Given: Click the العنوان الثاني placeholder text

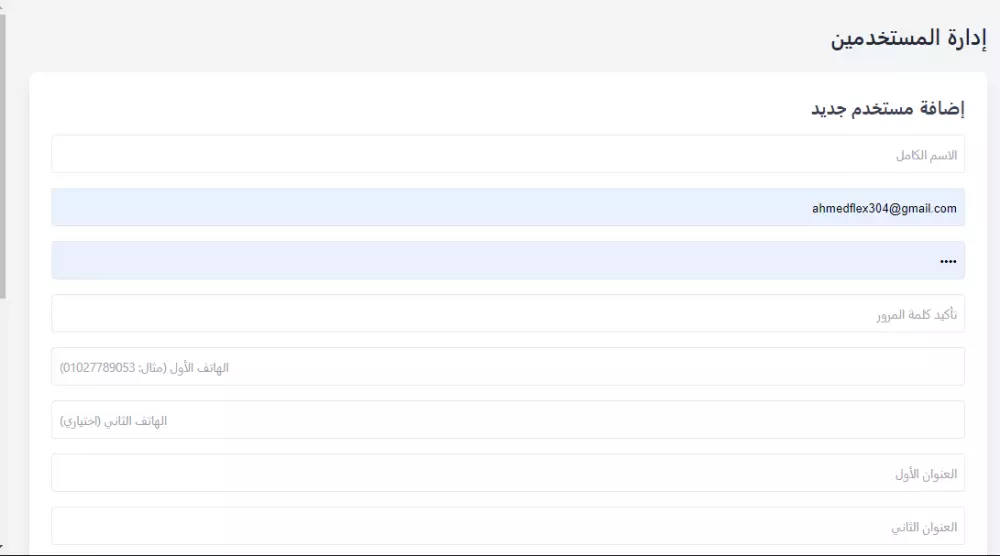Looking at the screenshot, I should coord(924,527).
